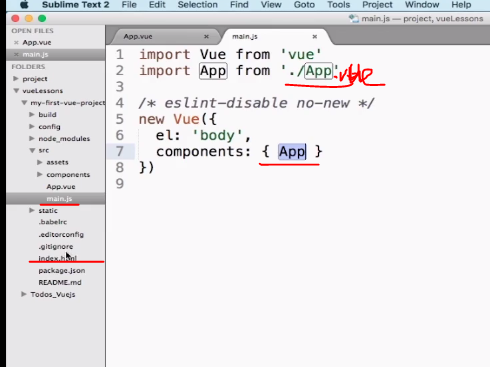
Task: Collapse the my-first-vue-project folder
Action: click(x=24, y=103)
